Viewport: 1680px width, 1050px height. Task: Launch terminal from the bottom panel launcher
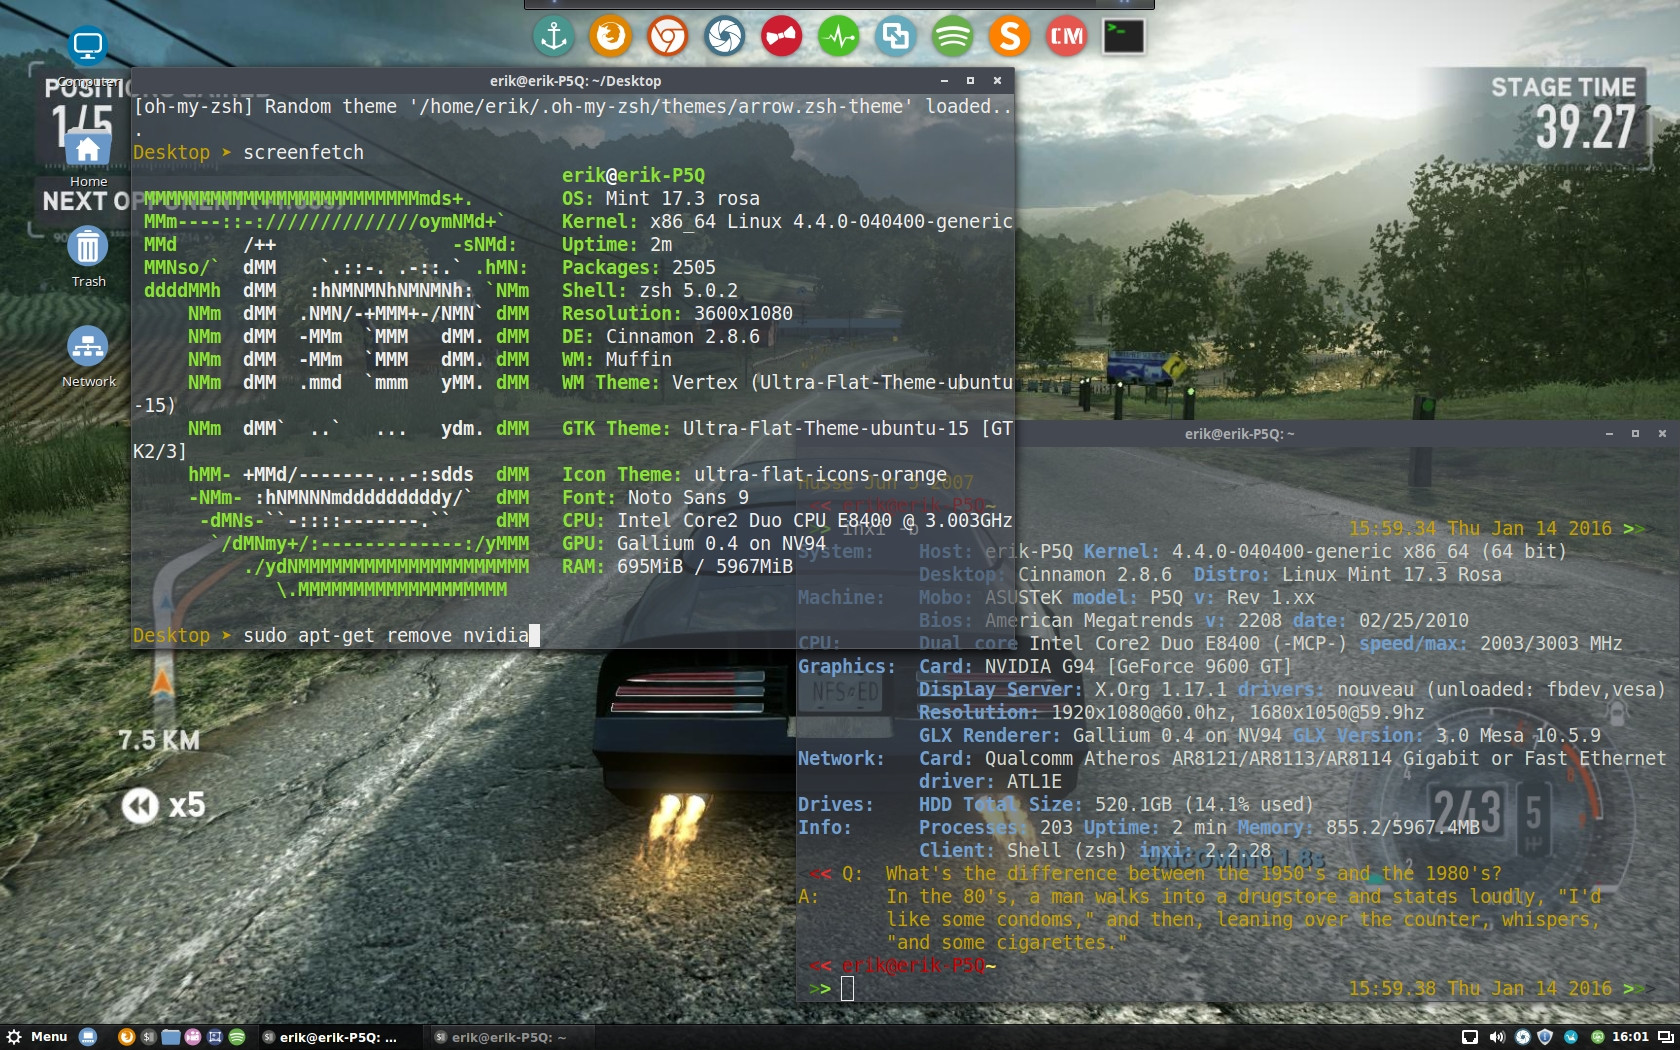click(x=148, y=1037)
